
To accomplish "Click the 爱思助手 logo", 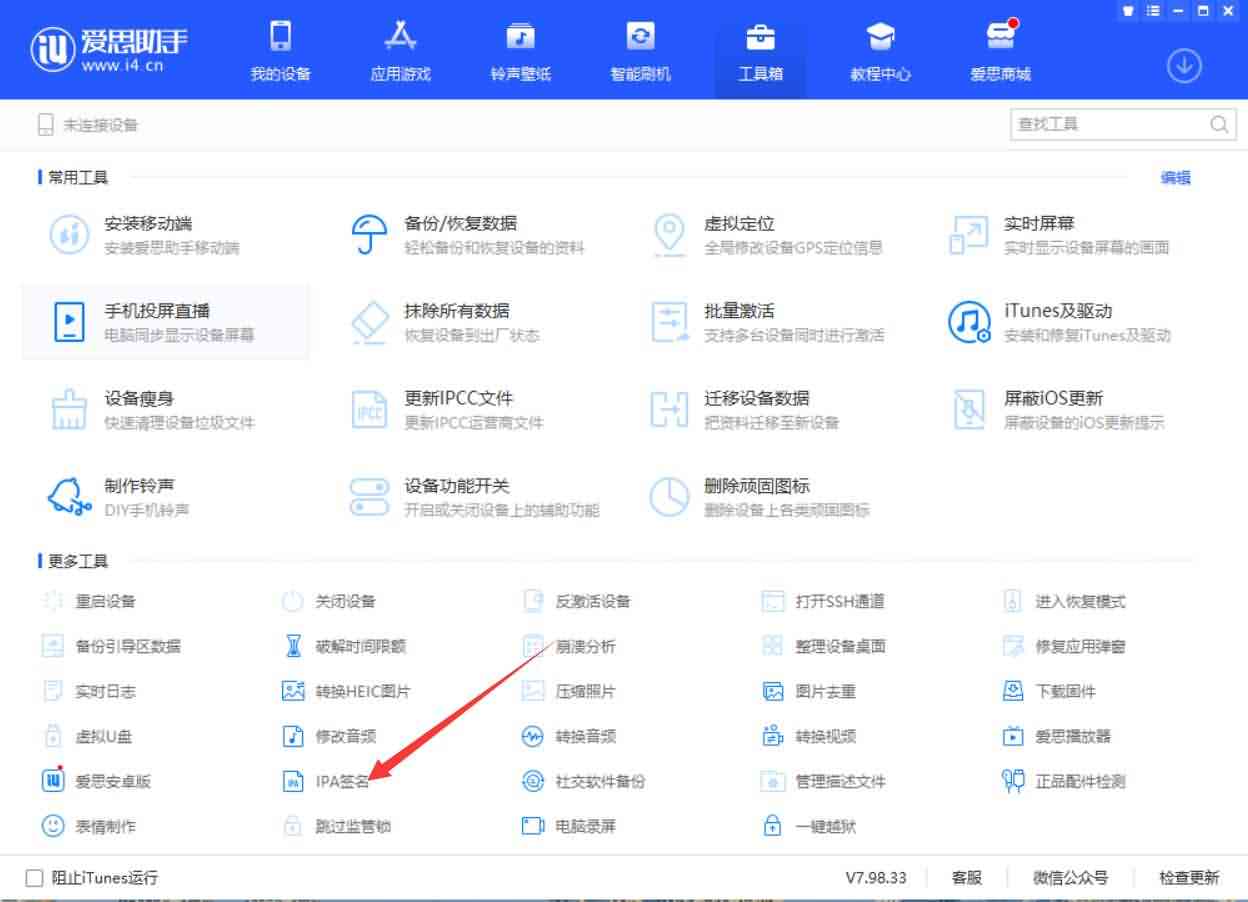I will [x=110, y=48].
